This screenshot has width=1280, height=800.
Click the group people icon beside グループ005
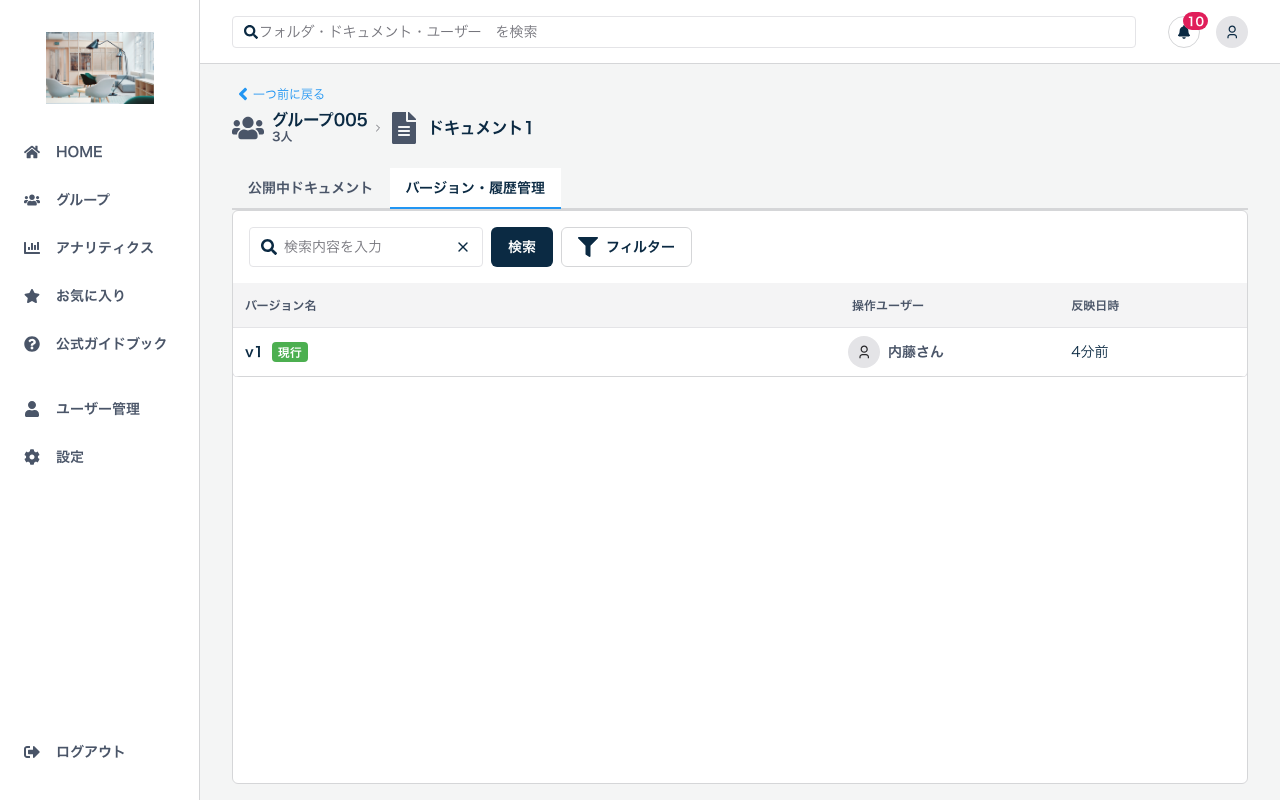pyautogui.click(x=248, y=128)
